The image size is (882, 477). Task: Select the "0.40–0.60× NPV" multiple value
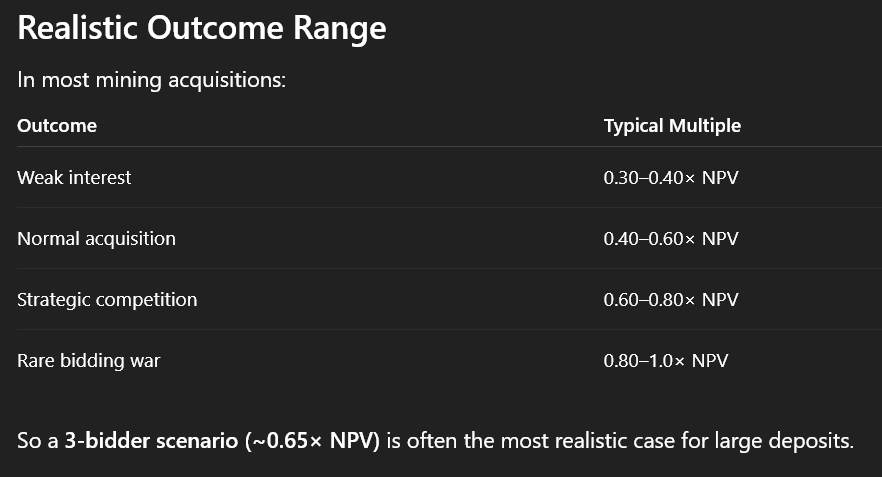(670, 239)
